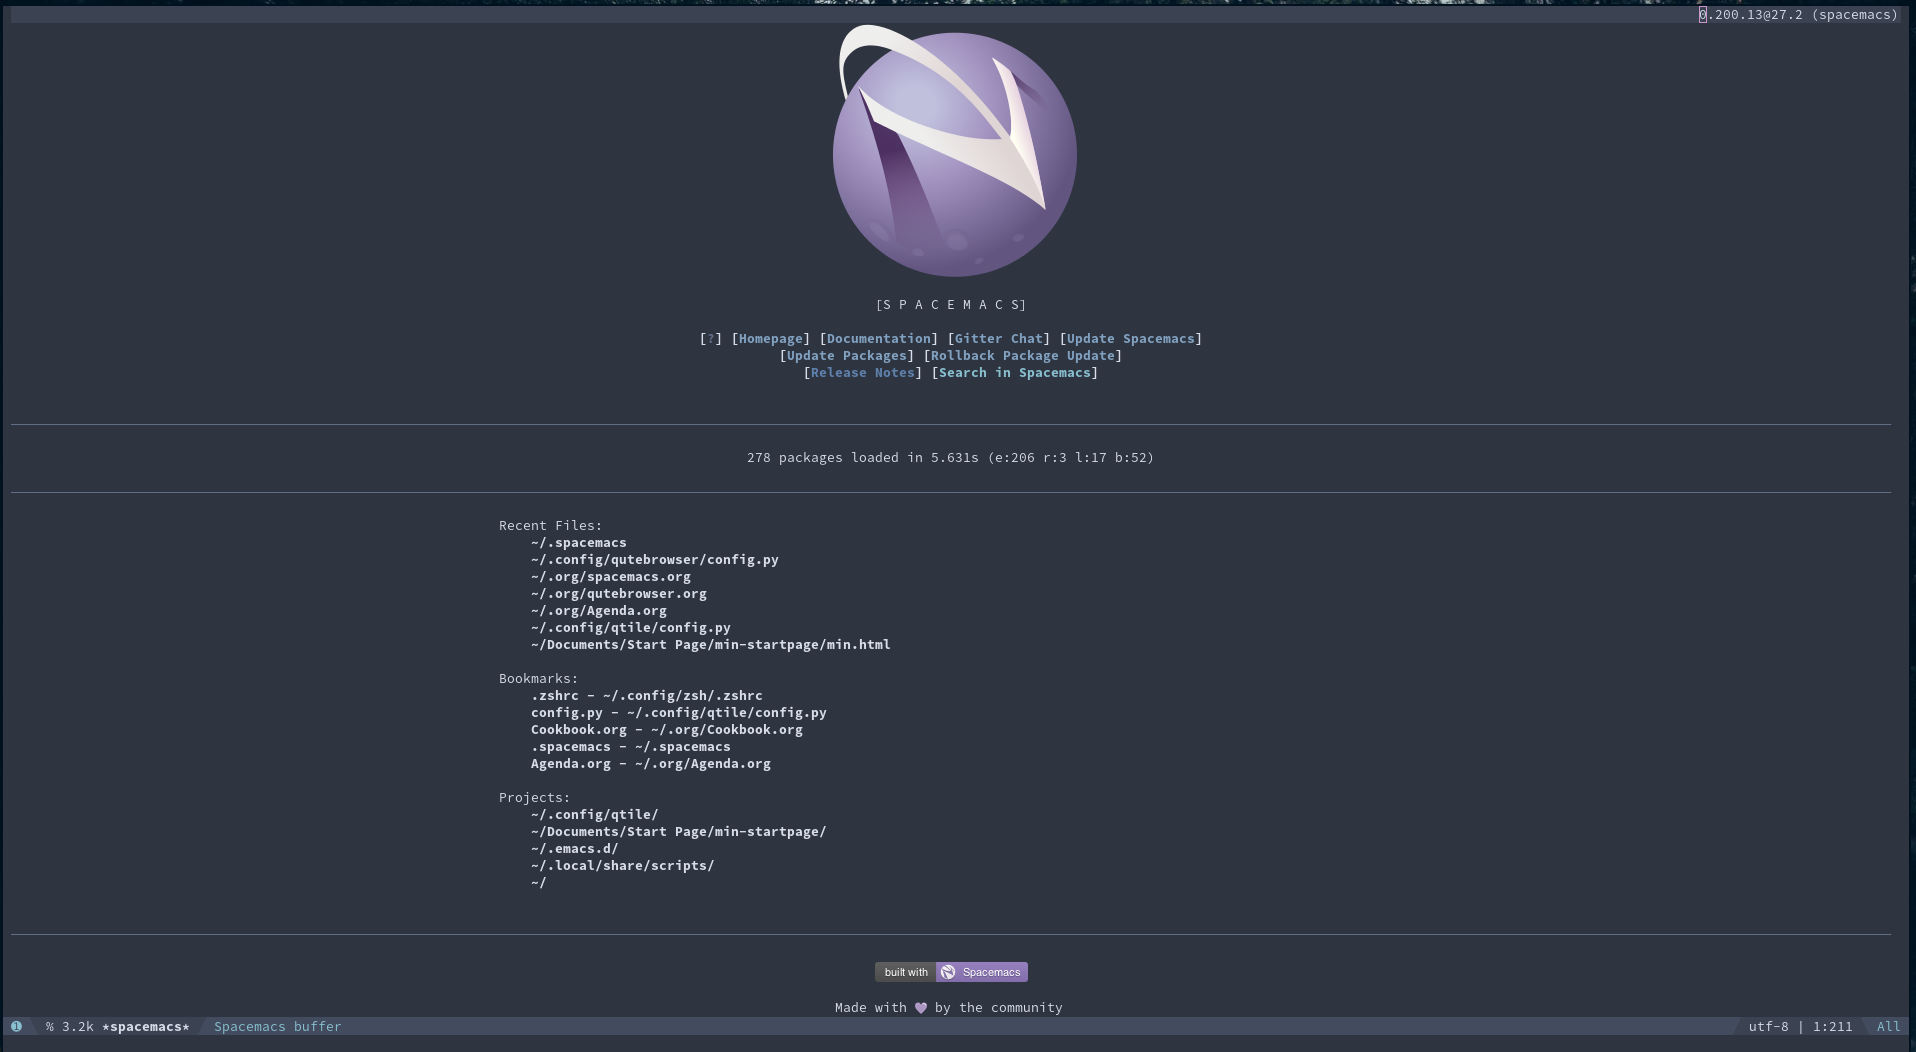Click Rollback Package Update button
This screenshot has height=1052, width=1916.
coord(1023,356)
